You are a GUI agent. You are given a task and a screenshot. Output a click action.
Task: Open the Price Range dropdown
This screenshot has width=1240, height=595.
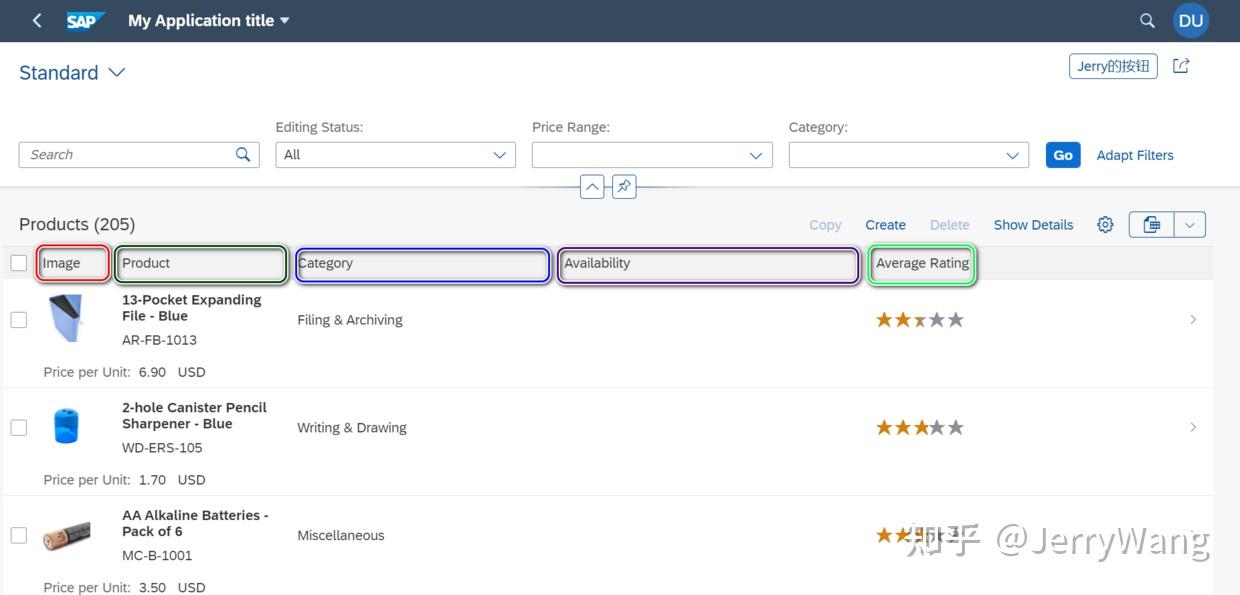(x=757, y=155)
